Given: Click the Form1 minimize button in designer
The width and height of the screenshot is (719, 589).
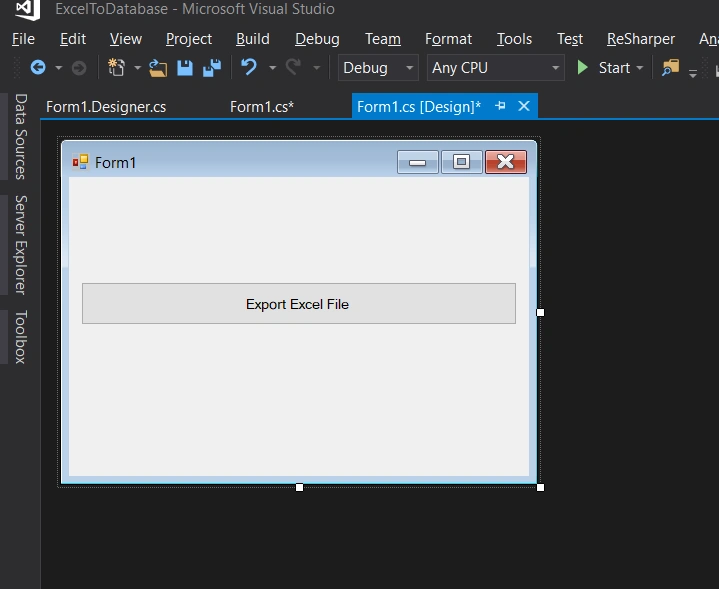Looking at the screenshot, I should point(417,162).
